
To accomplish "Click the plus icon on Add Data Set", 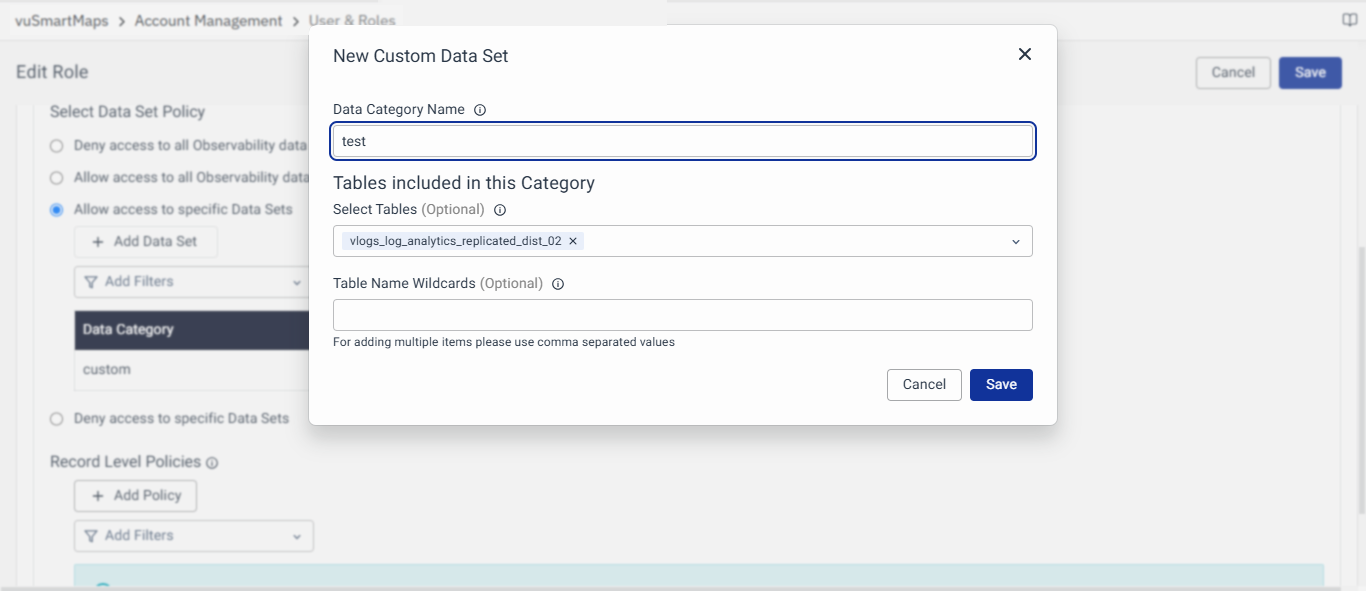I will click(x=98, y=242).
